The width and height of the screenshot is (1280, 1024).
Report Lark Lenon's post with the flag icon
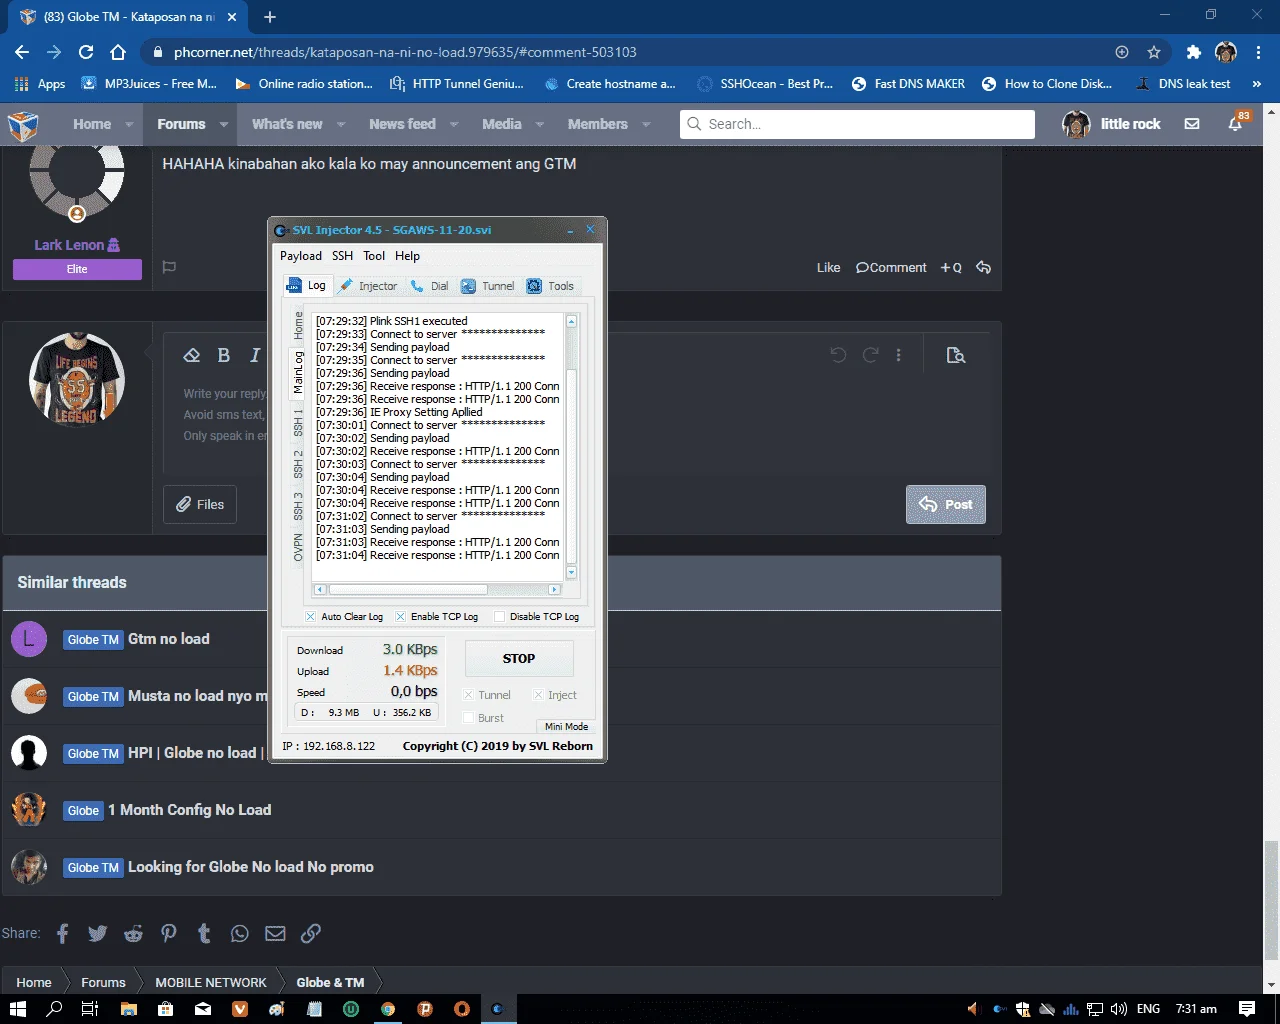pos(169,267)
